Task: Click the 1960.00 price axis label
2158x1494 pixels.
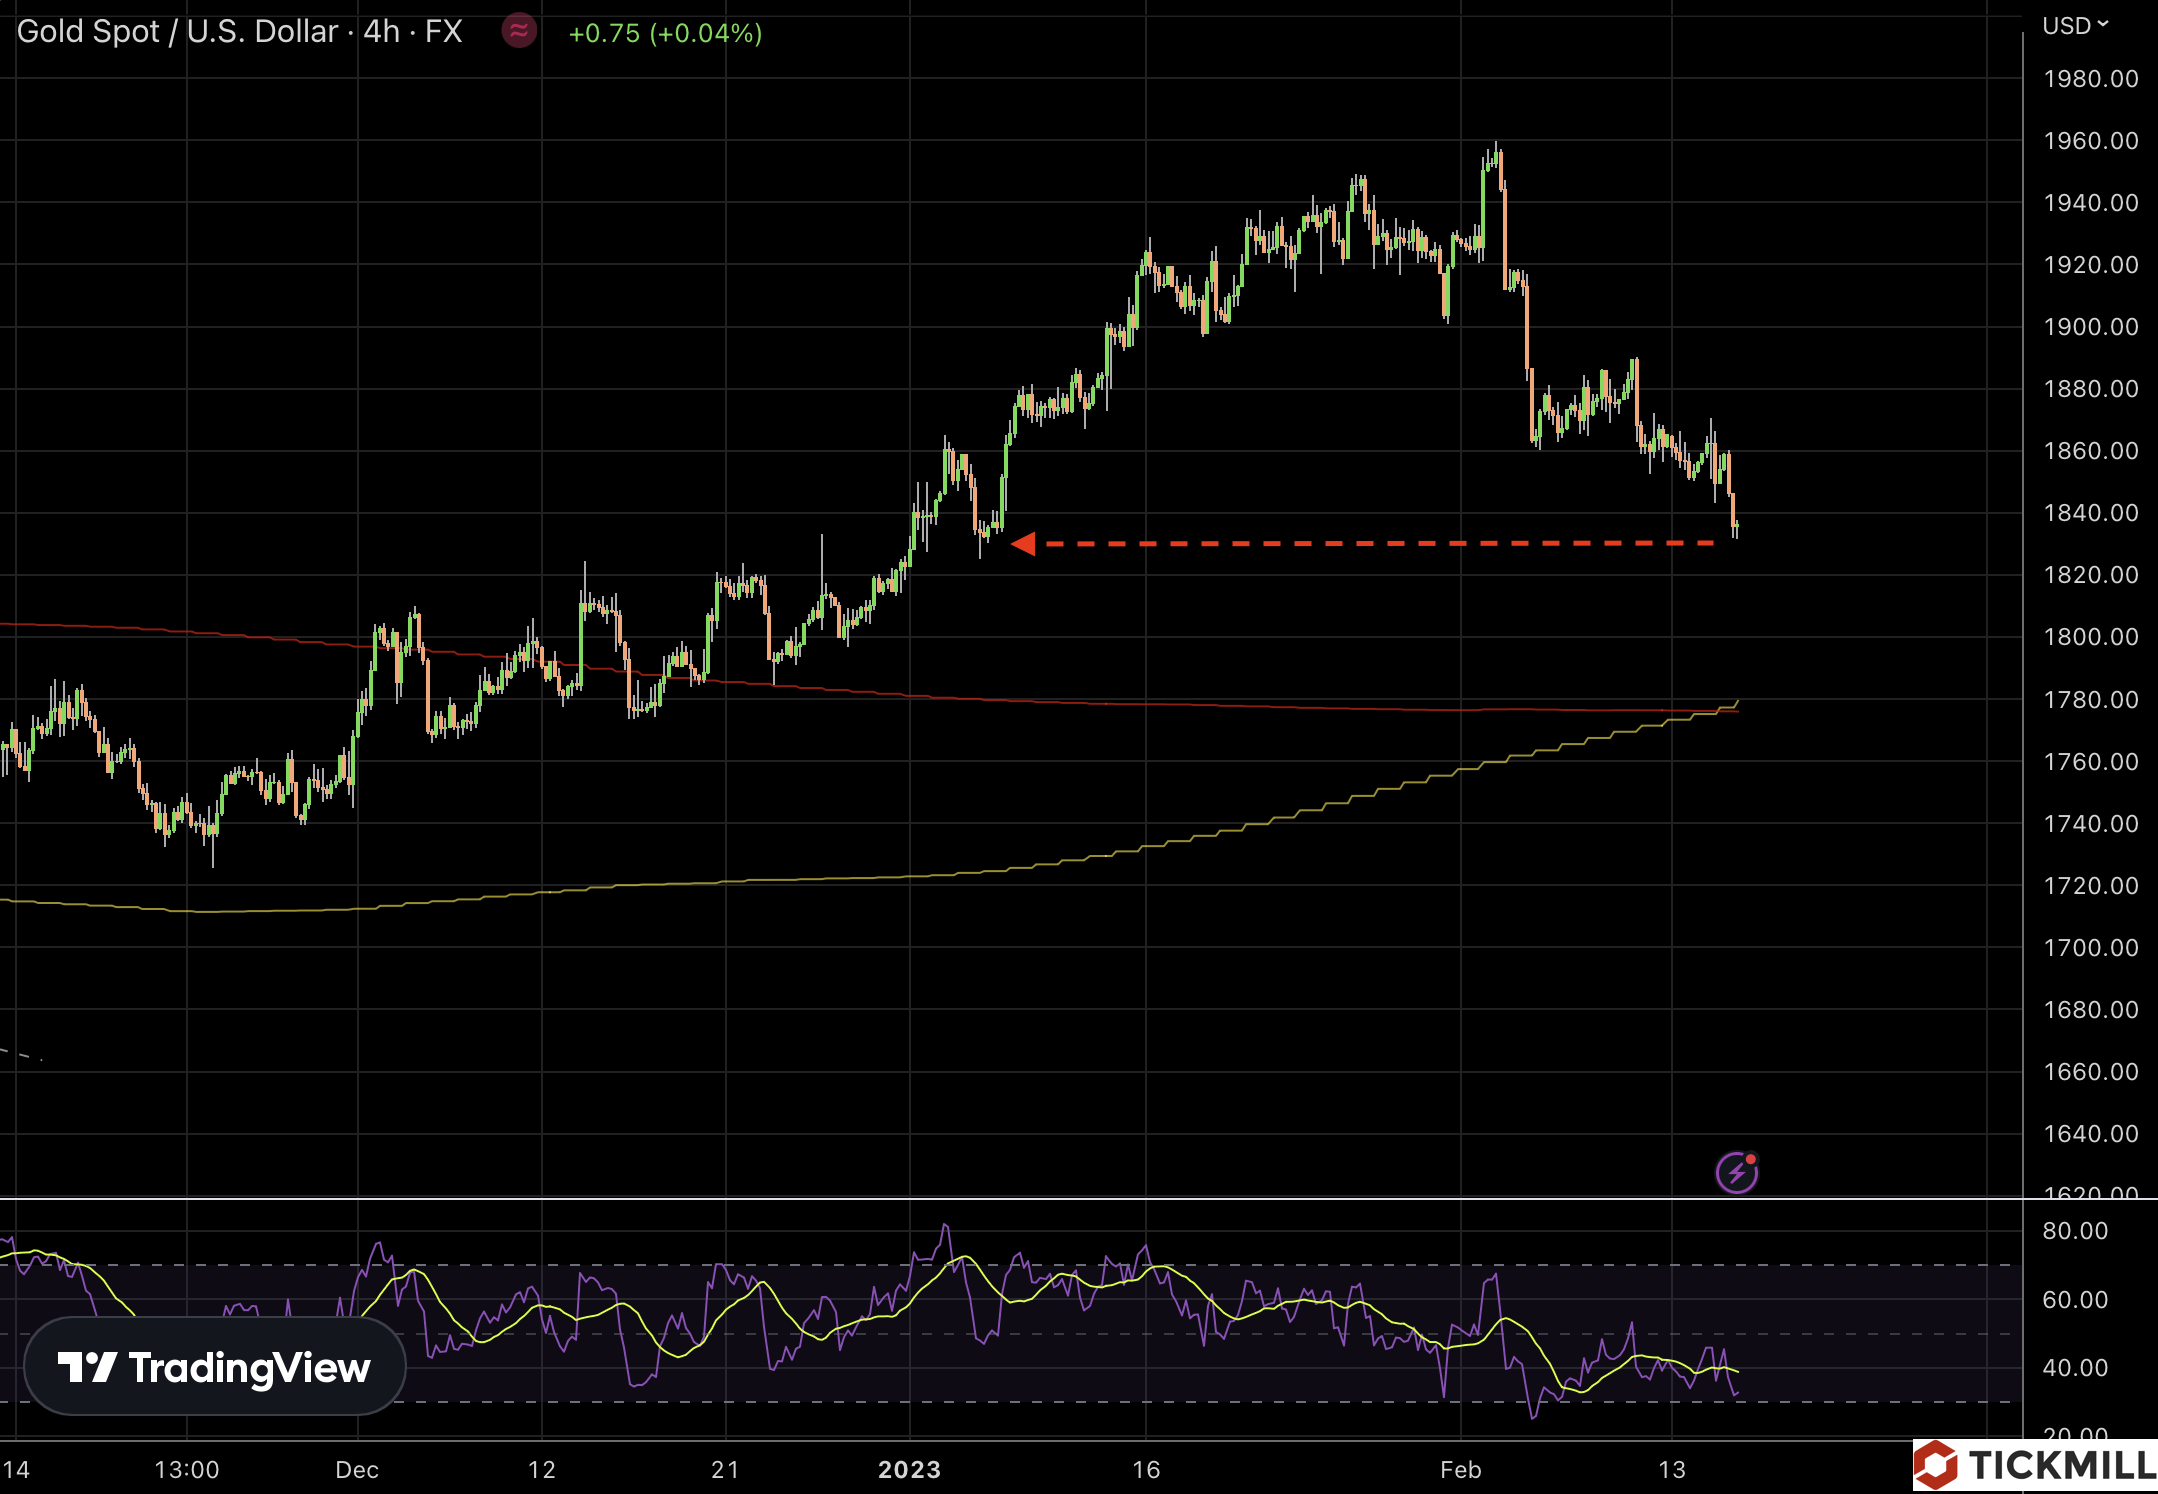Action: point(2090,141)
